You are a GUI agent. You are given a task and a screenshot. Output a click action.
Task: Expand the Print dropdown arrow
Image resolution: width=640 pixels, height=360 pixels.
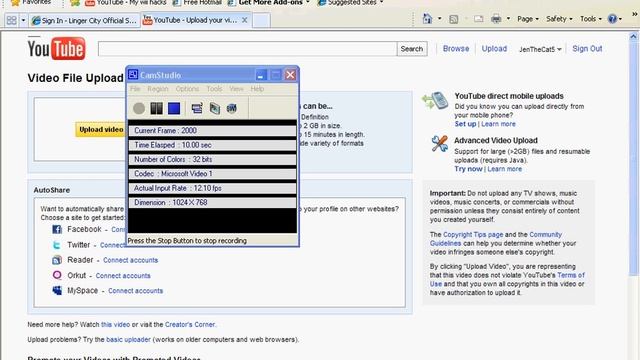click(508, 19)
